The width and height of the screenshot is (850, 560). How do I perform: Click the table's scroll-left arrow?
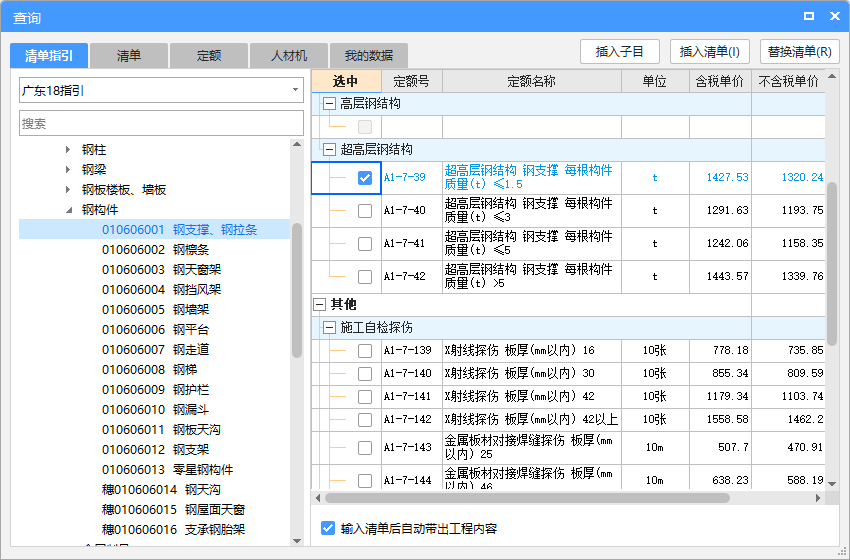click(x=318, y=498)
